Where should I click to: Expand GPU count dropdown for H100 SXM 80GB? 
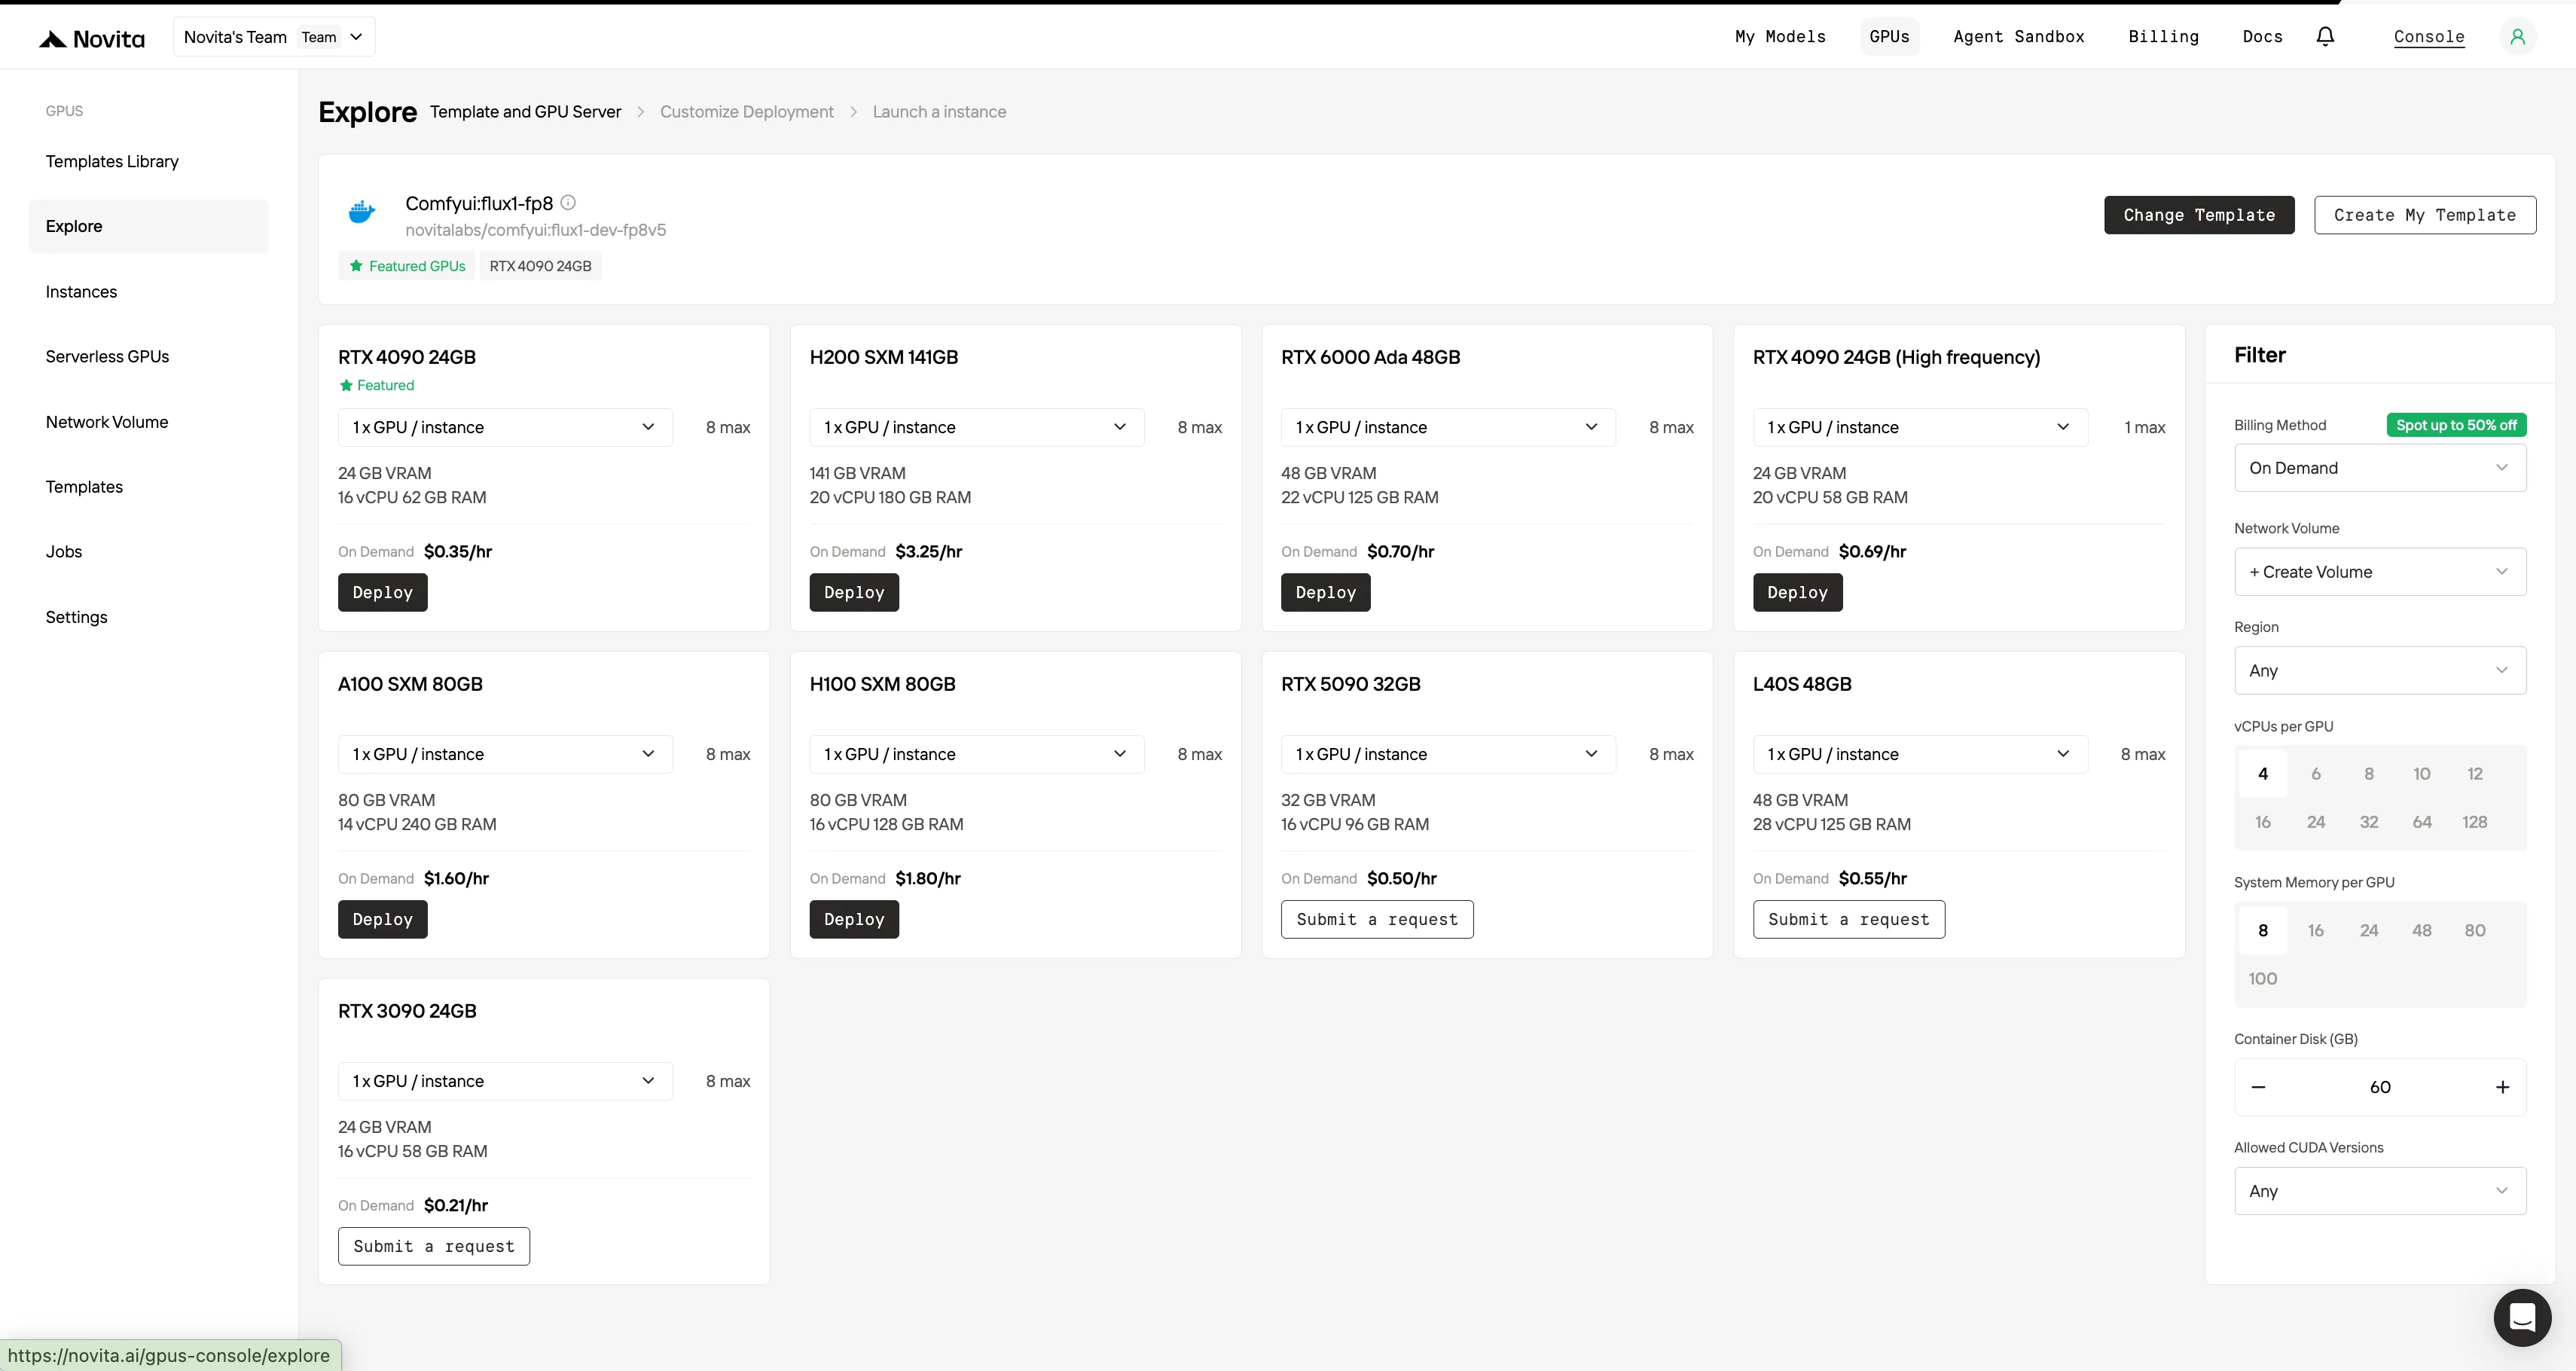[x=977, y=754]
